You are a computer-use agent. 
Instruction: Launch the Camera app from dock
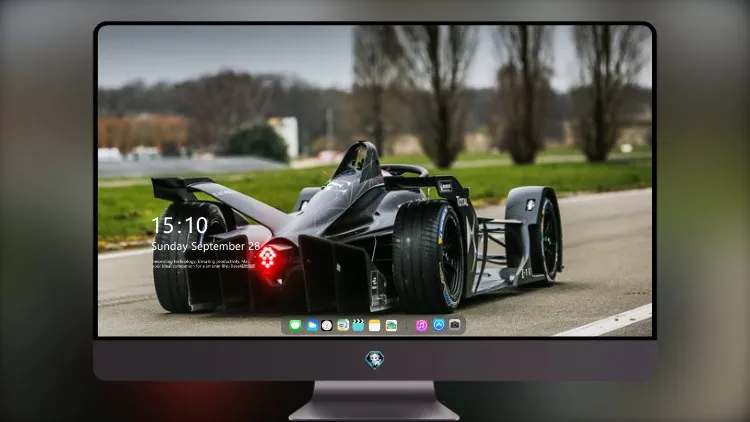click(x=455, y=325)
